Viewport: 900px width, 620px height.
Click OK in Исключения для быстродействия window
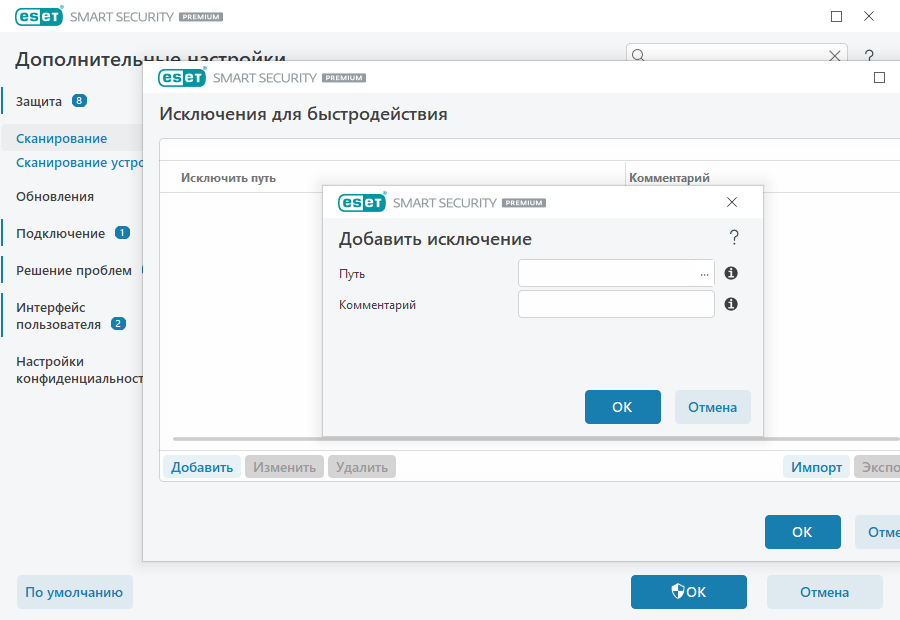coord(802,532)
